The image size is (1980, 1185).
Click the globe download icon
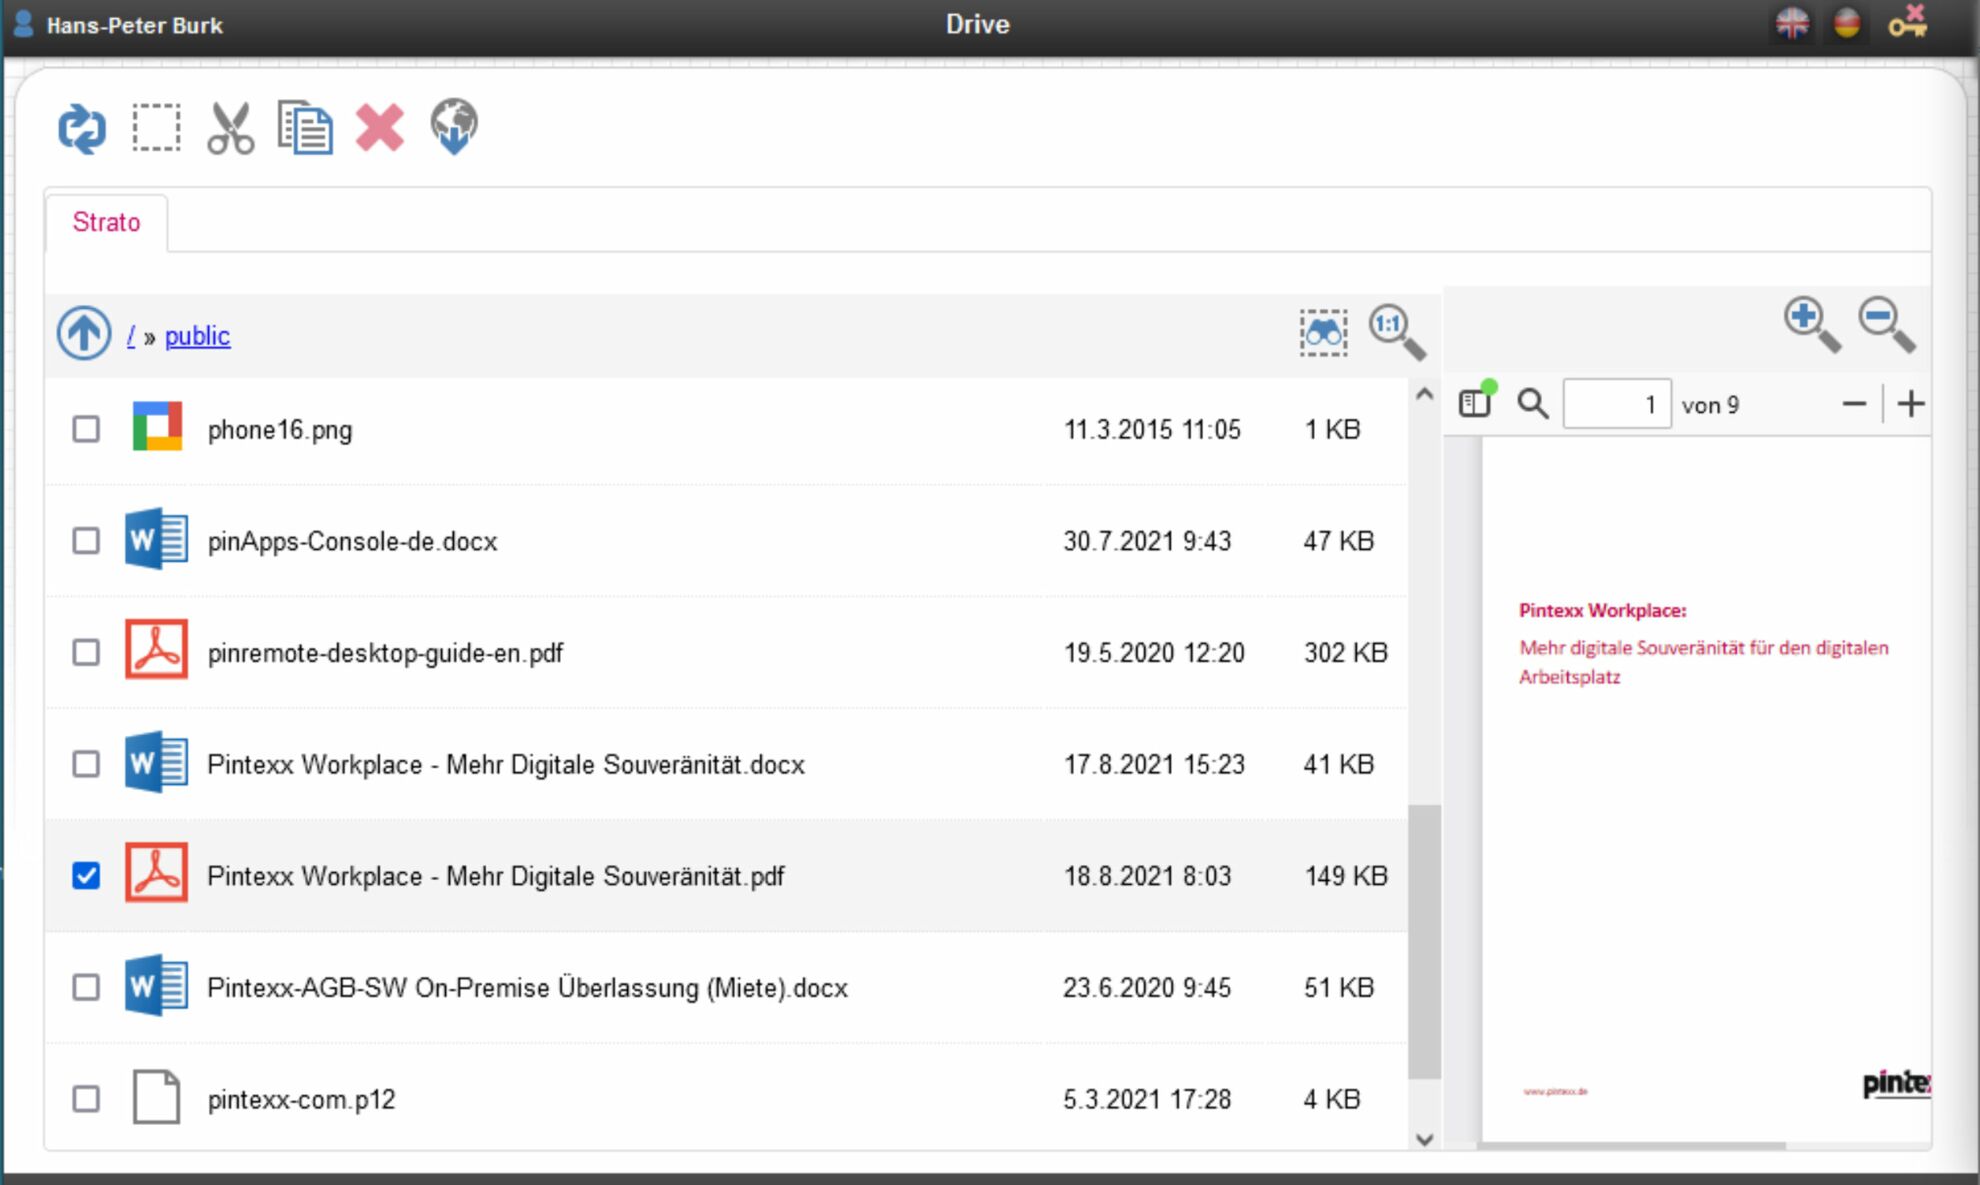[x=454, y=127]
